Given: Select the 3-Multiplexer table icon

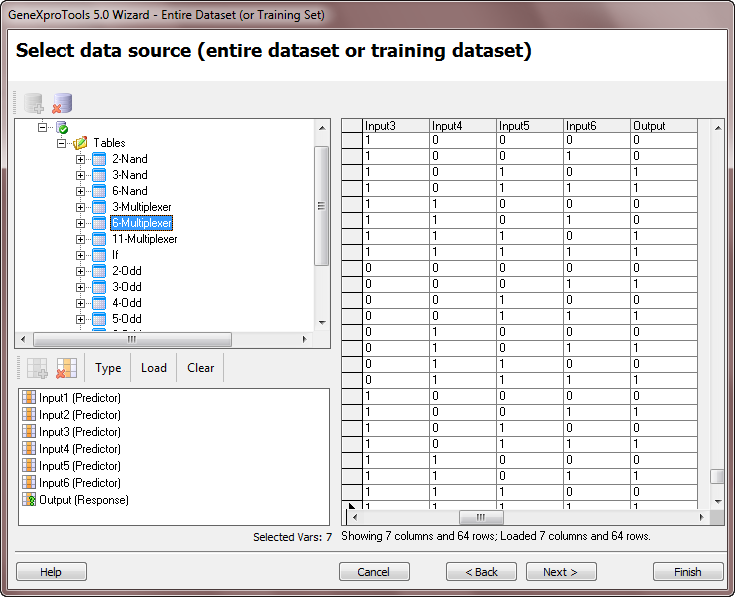Looking at the screenshot, I should [99, 207].
